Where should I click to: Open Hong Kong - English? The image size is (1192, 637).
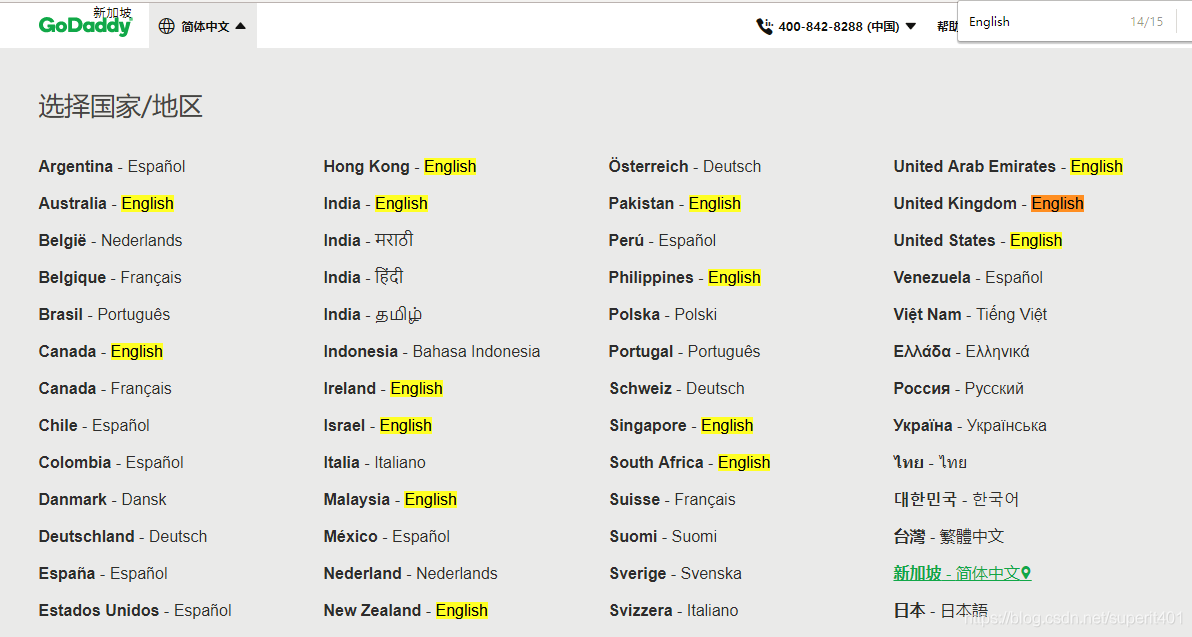coord(400,166)
